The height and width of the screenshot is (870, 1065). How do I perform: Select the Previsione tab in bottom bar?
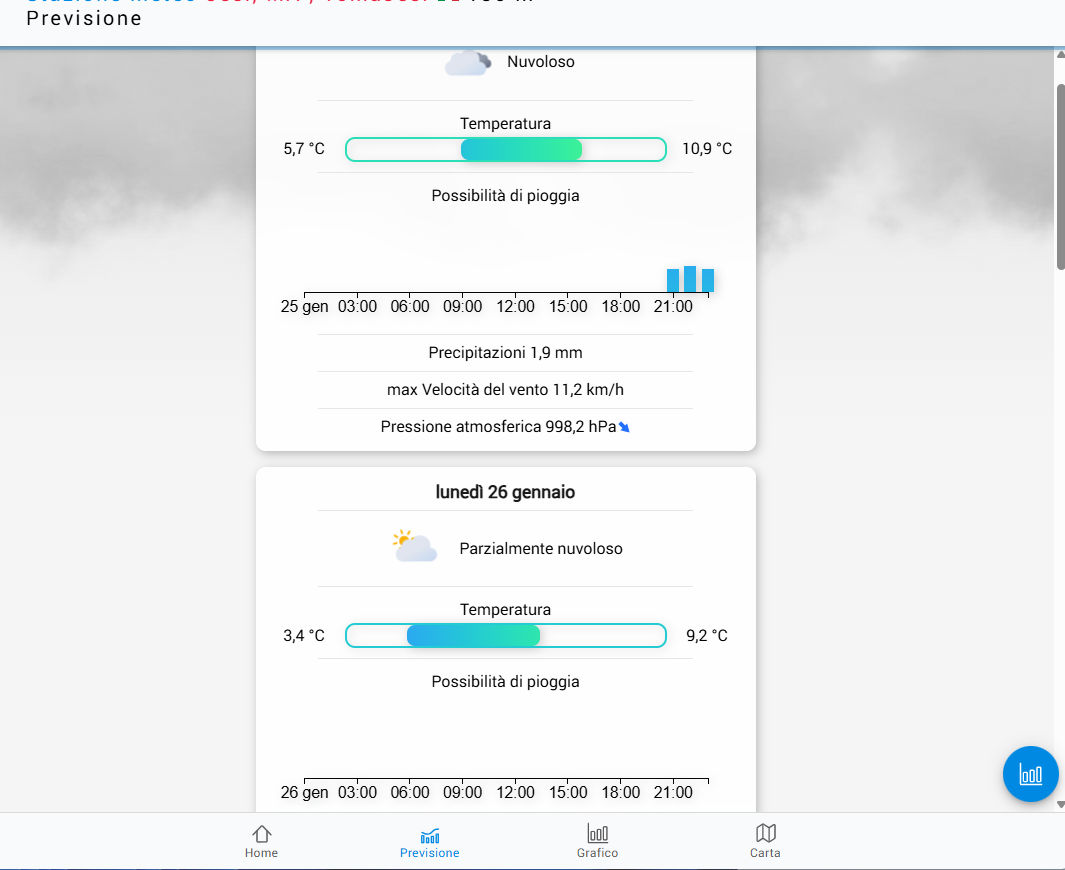pyautogui.click(x=429, y=841)
